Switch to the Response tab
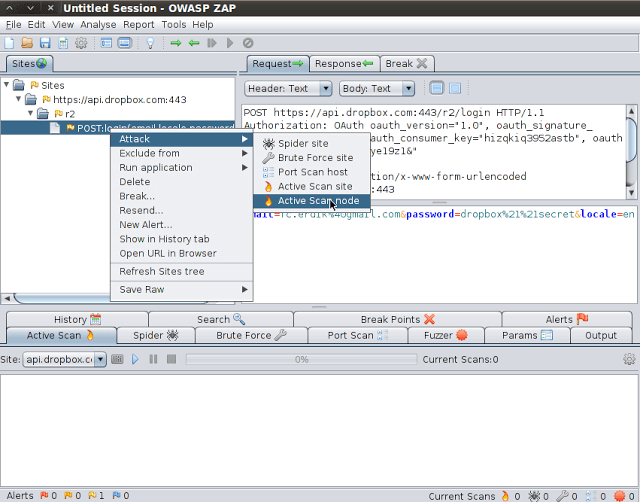Screen dimensions: 640x502 pyautogui.click(x=344, y=64)
